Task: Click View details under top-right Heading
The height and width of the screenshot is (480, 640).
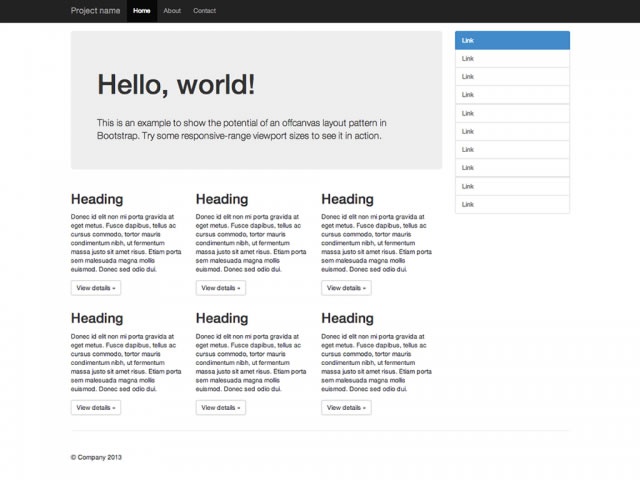Action: tap(346, 288)
